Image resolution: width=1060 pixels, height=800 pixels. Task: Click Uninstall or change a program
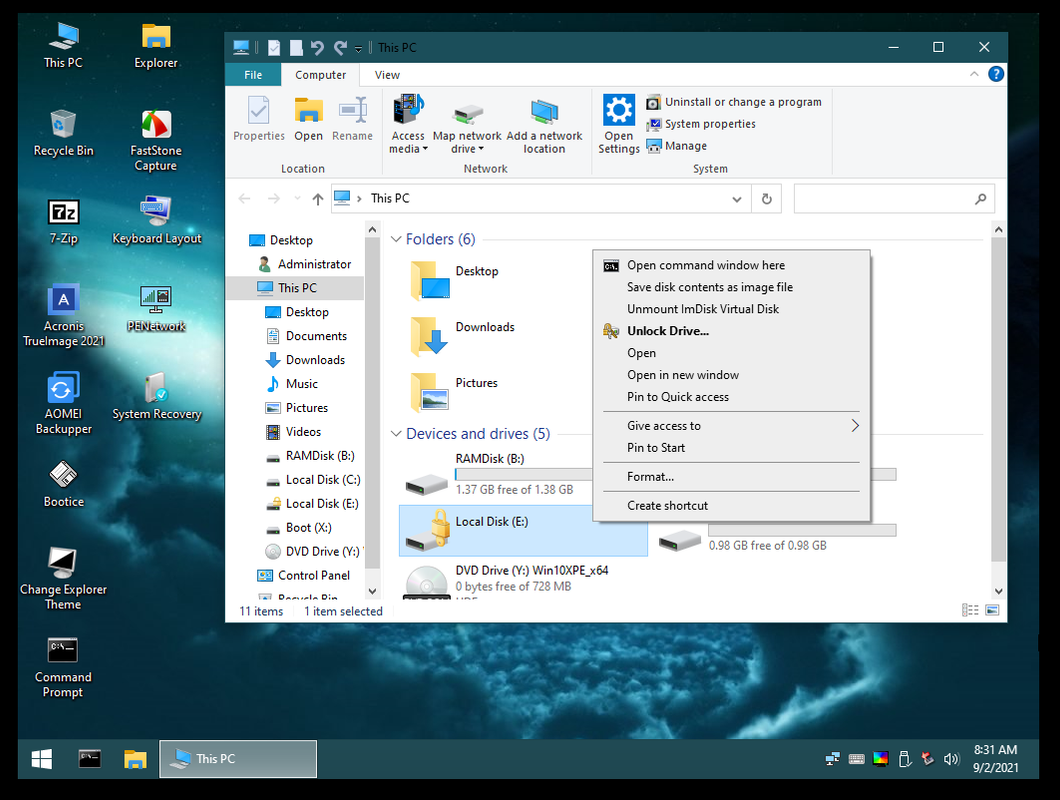click(734, 102)
